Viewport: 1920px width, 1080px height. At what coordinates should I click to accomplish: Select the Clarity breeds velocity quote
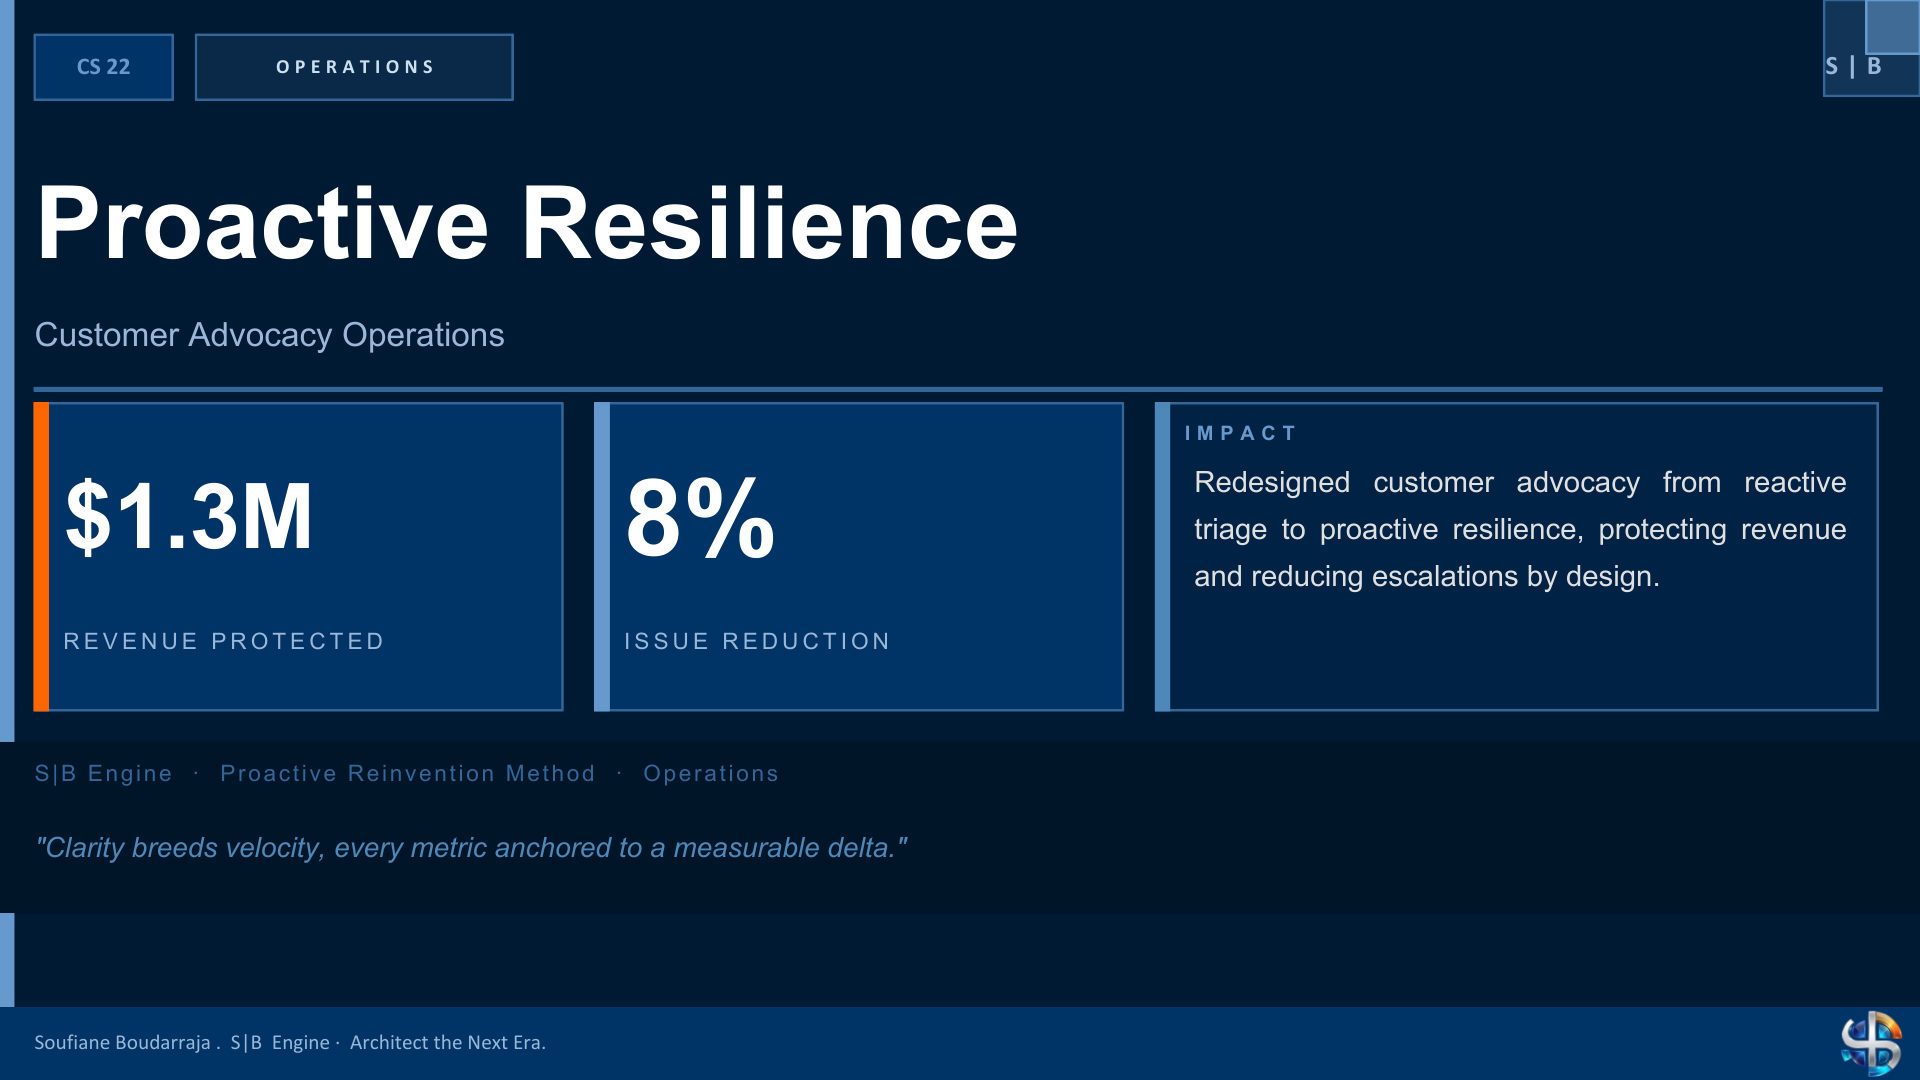tap(471, 848)
